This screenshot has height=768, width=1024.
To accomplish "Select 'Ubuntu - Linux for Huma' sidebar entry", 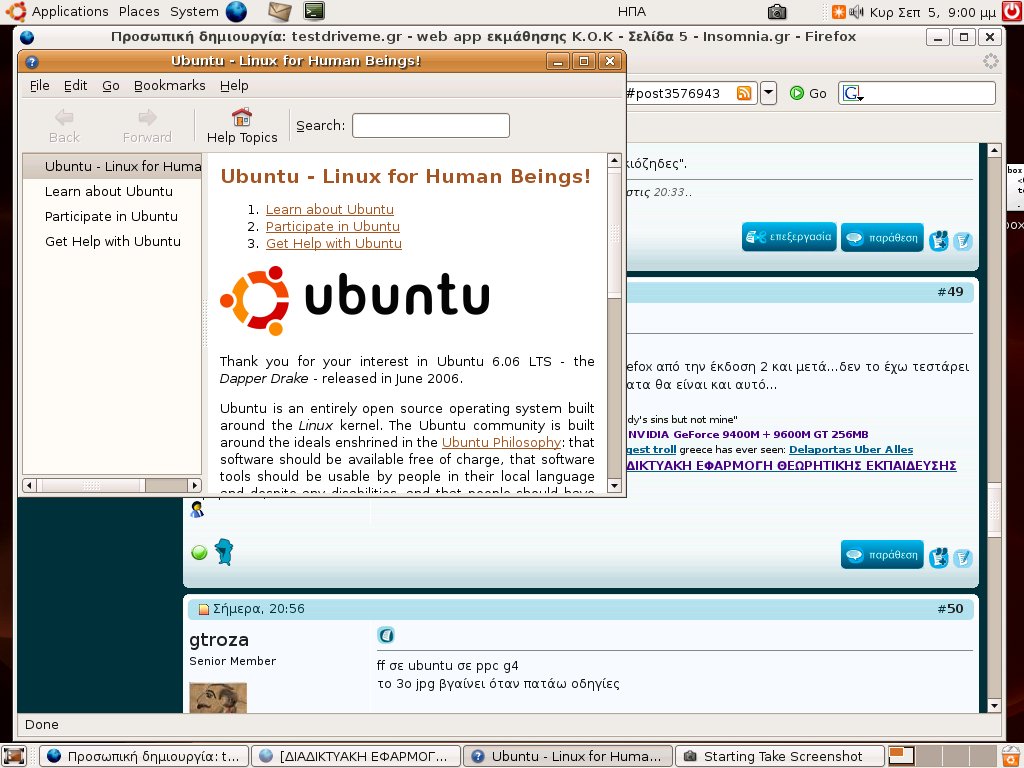I will [x=112, y=166].
